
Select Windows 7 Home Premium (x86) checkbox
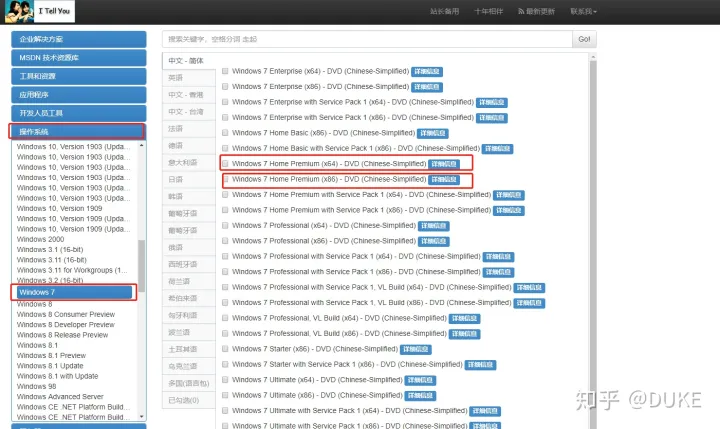click(x=225, y=179)
